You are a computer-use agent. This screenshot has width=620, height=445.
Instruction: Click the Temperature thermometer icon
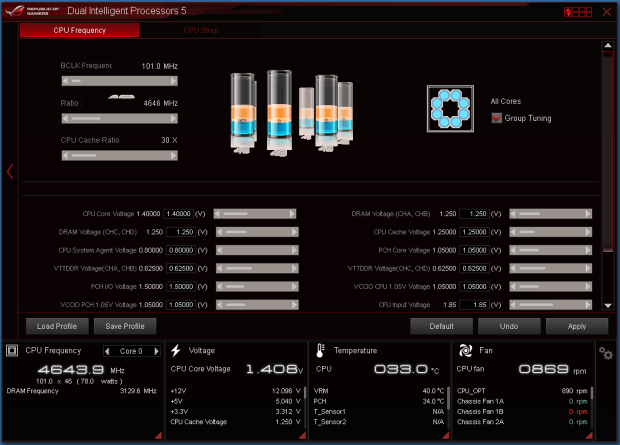[320, 350]
